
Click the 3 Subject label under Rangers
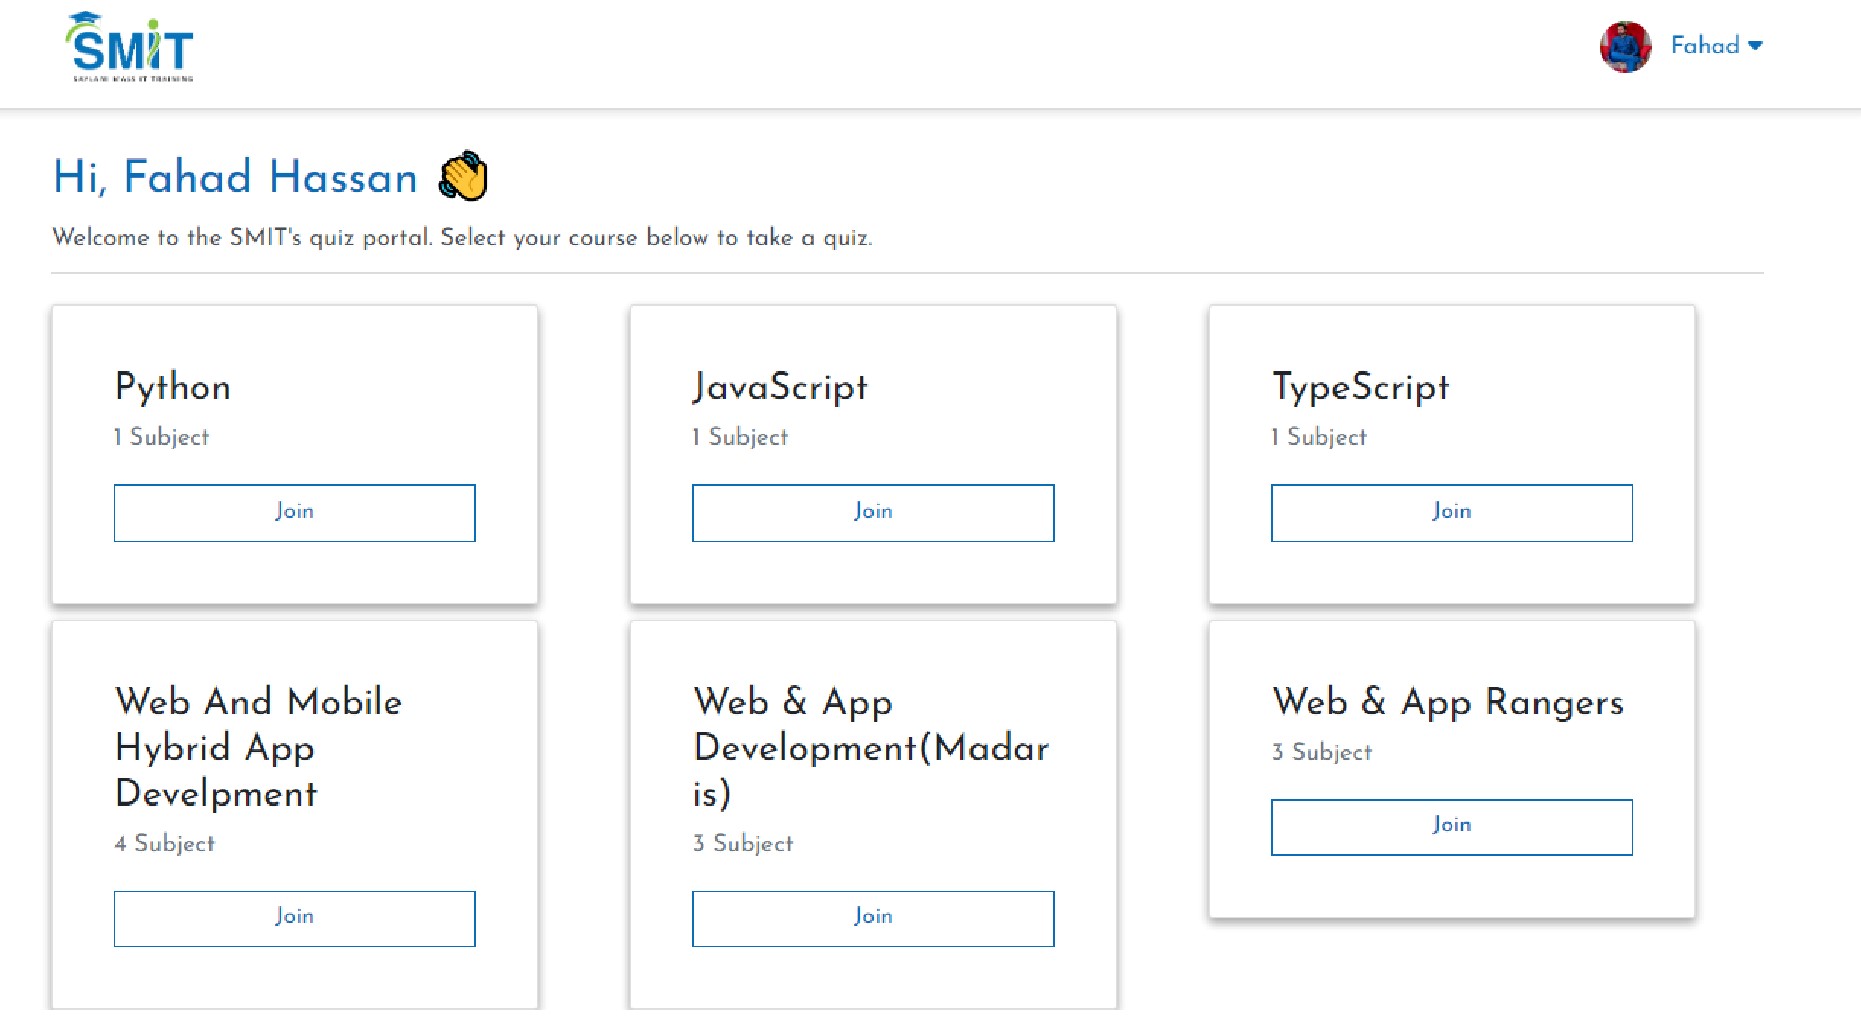1321,752
